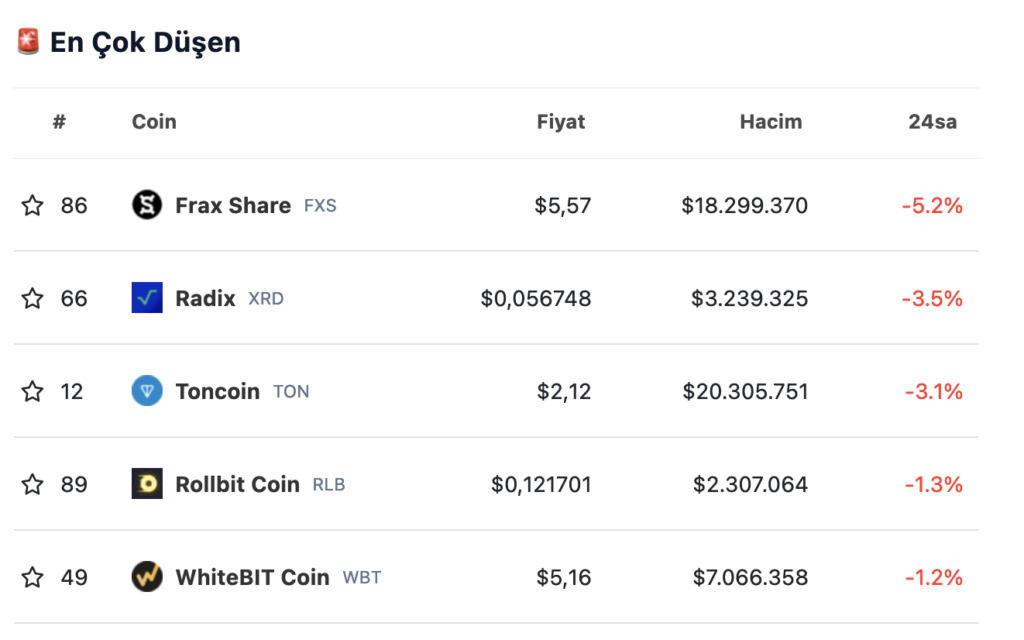
Task: Click the WhiteBIT Coin logo
Action: (x=147, y=577)
